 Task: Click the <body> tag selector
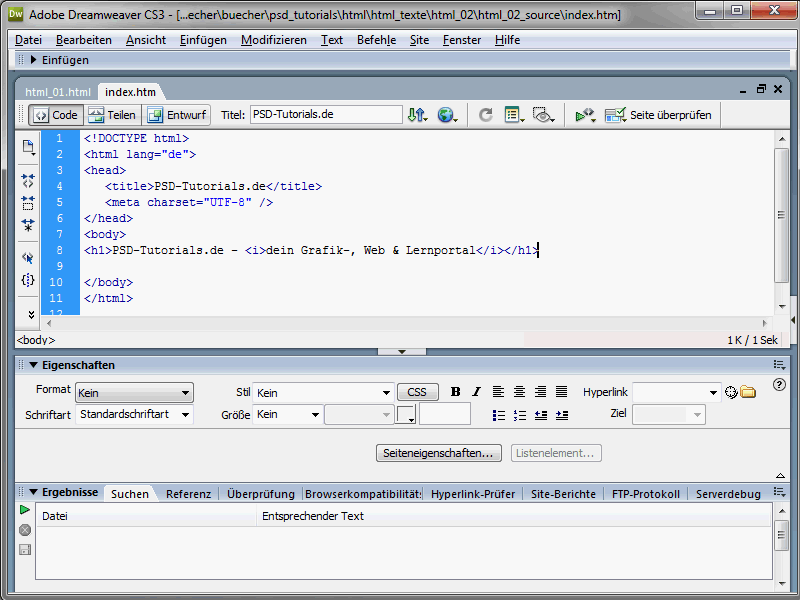click(x=36, y=340)
